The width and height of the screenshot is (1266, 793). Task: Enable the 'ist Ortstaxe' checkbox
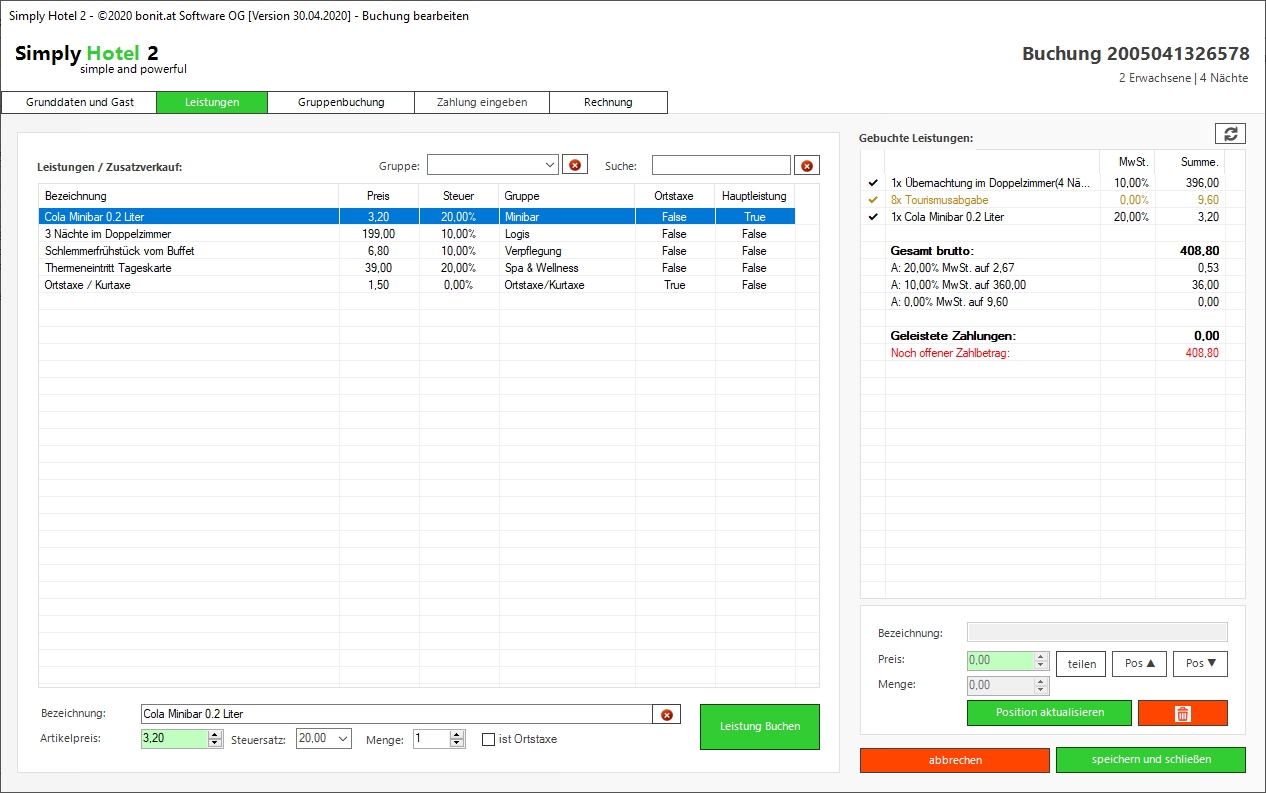point(489,740)
